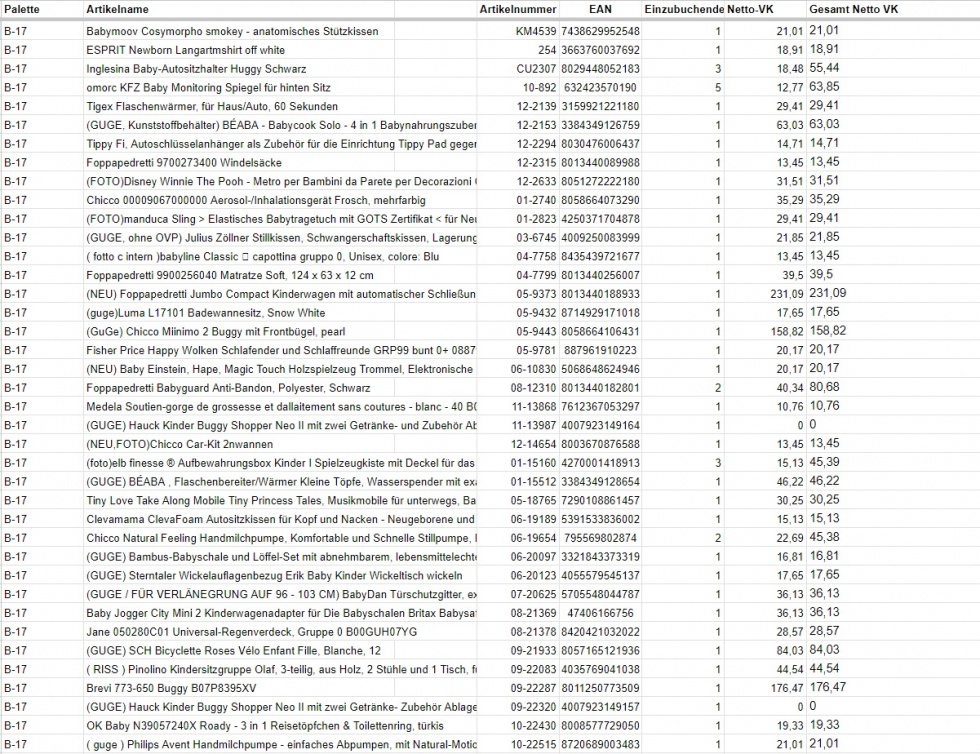Click the Netto-VK value "12,77"
This screenshot has width=980, height=754.
pos(790,88)
